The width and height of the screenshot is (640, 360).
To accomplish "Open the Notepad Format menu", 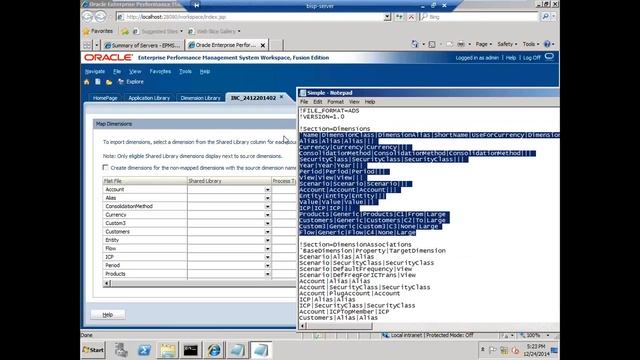I will pyautogui.click(x=335, y=102).
